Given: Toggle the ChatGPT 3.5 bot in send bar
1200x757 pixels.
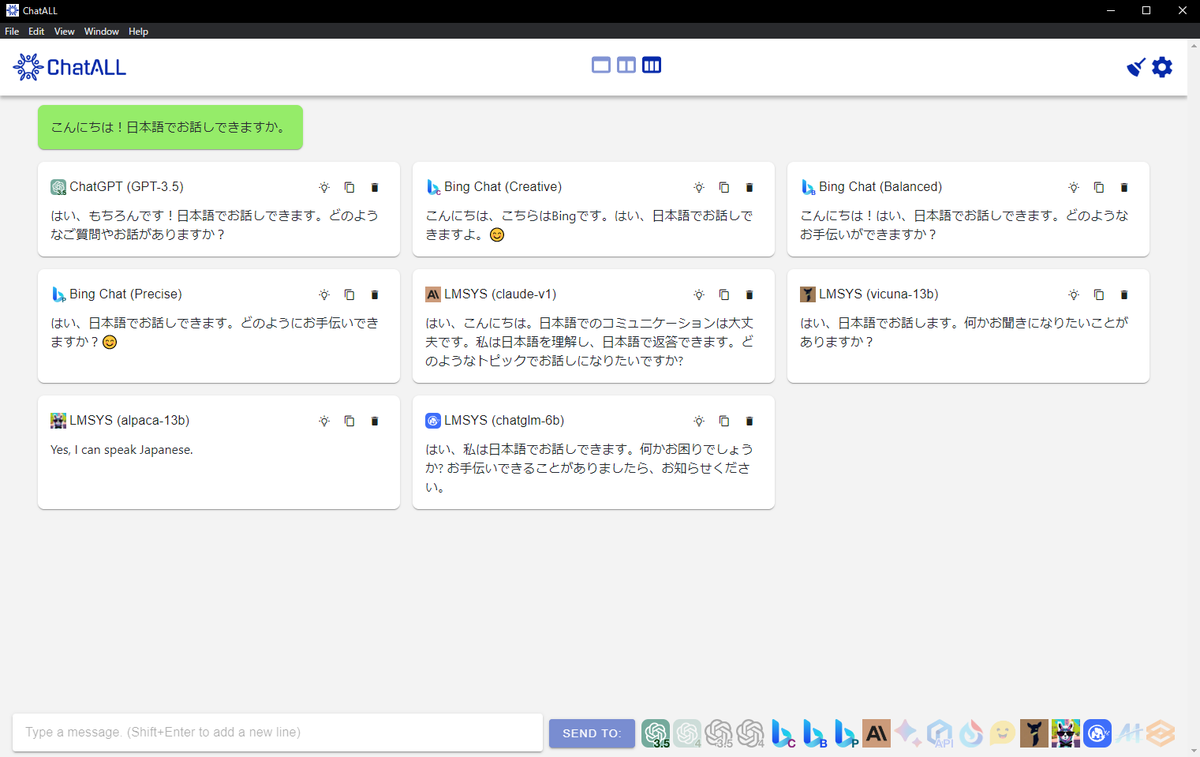Looking at the screenshot, I should click(656, 733).
